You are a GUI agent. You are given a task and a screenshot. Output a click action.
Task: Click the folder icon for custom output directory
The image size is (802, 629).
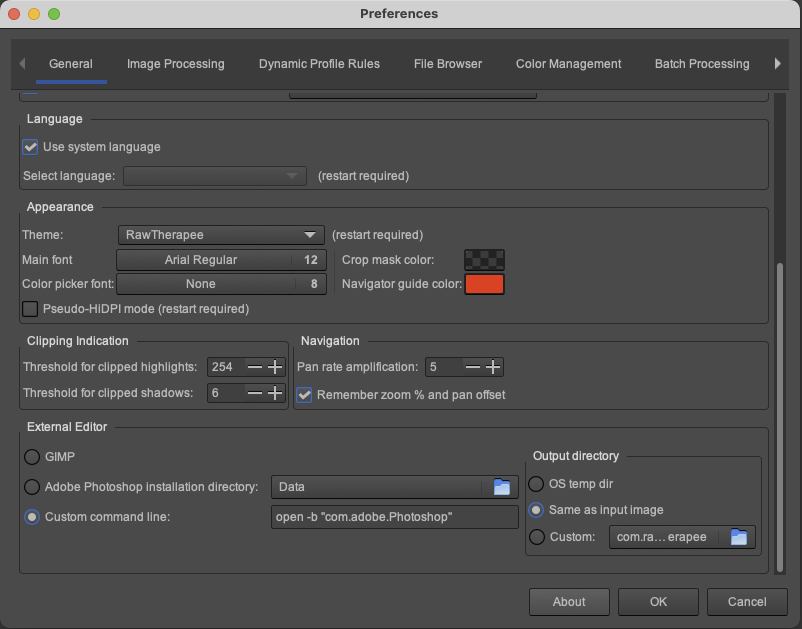738,537
